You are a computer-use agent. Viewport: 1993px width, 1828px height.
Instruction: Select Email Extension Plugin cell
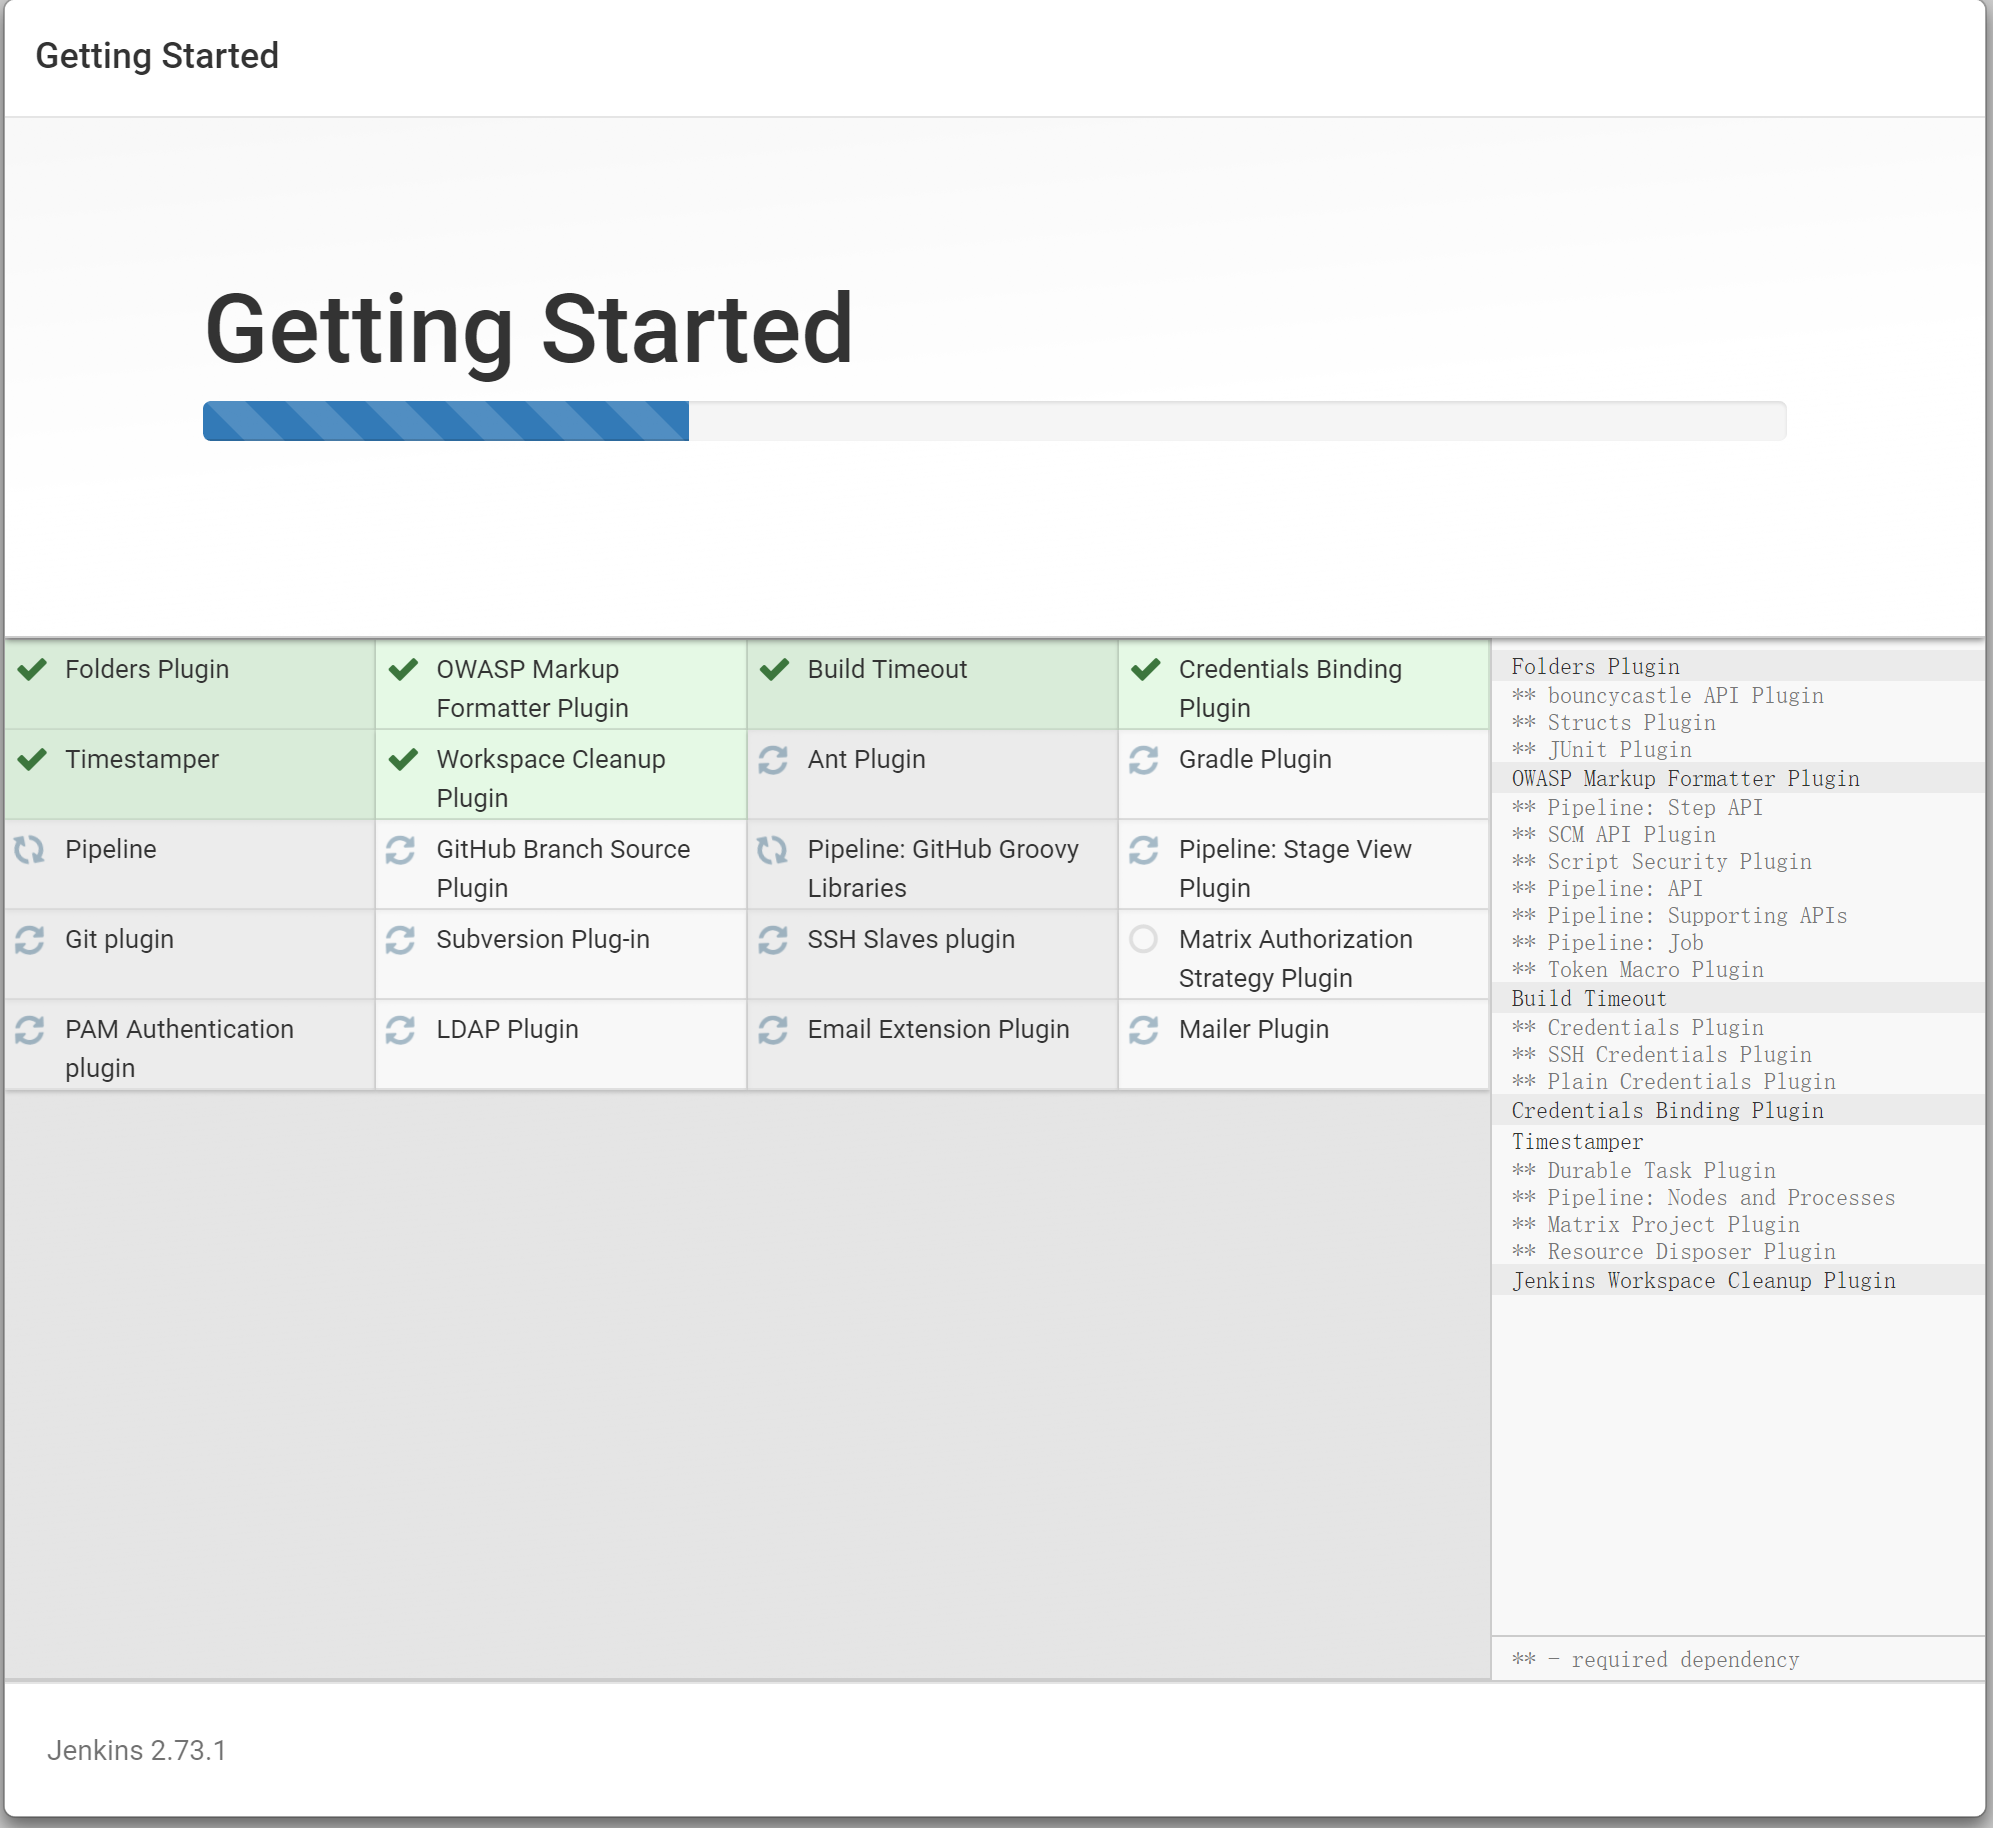pyautogui.click(x=938, y=1029)
